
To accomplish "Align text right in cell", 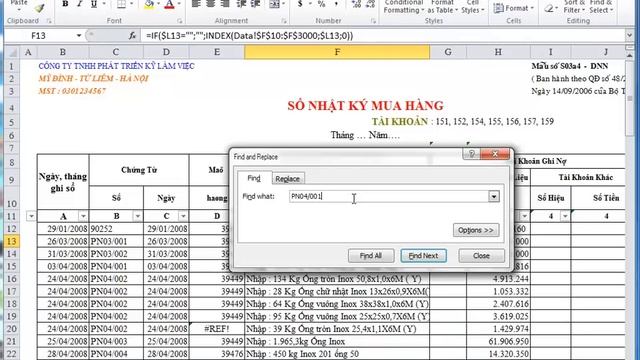I will 225,4.
